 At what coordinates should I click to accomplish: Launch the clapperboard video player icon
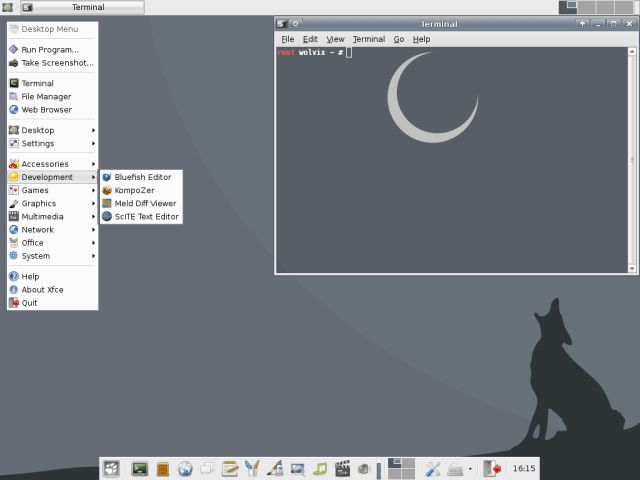tap(343, 468)
